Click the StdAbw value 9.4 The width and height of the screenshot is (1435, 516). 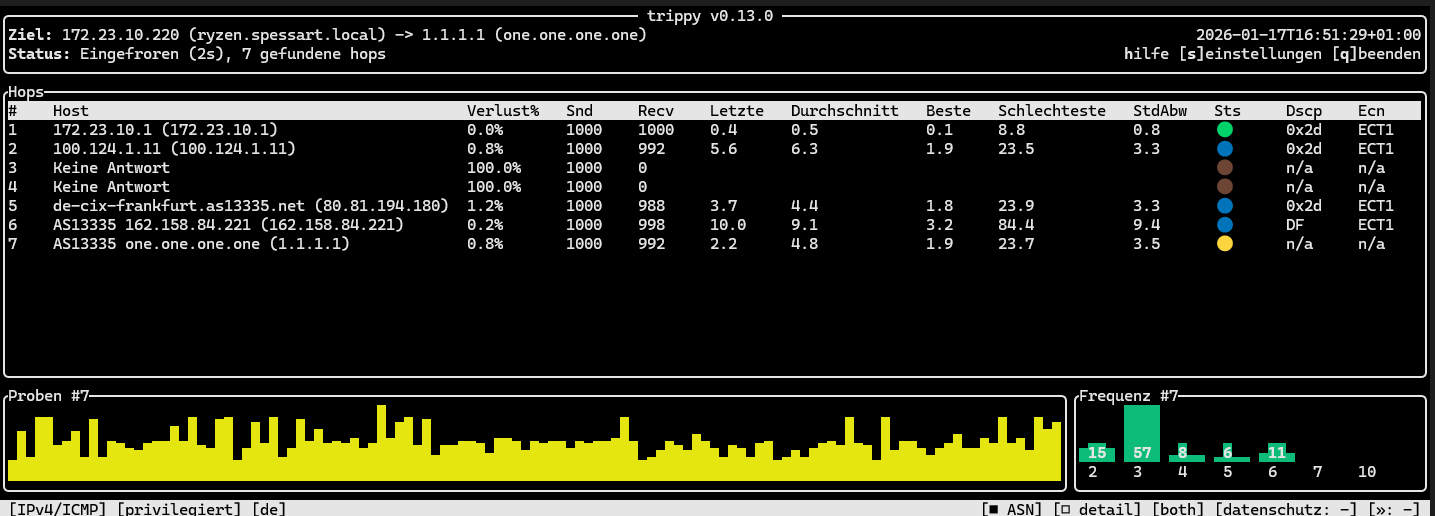[1146, 224]
